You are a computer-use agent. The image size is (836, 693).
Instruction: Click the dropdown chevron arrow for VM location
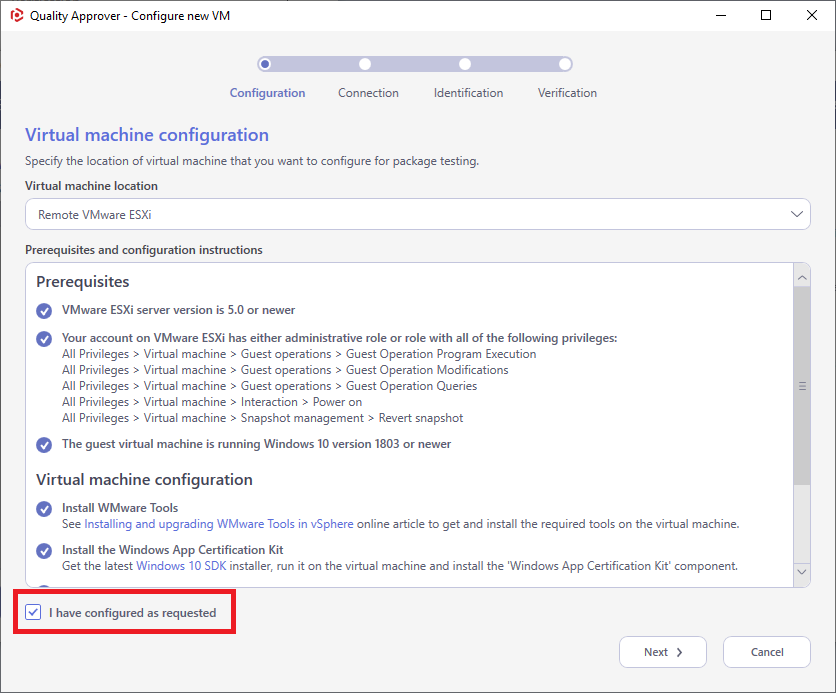(x=797, y=214)
